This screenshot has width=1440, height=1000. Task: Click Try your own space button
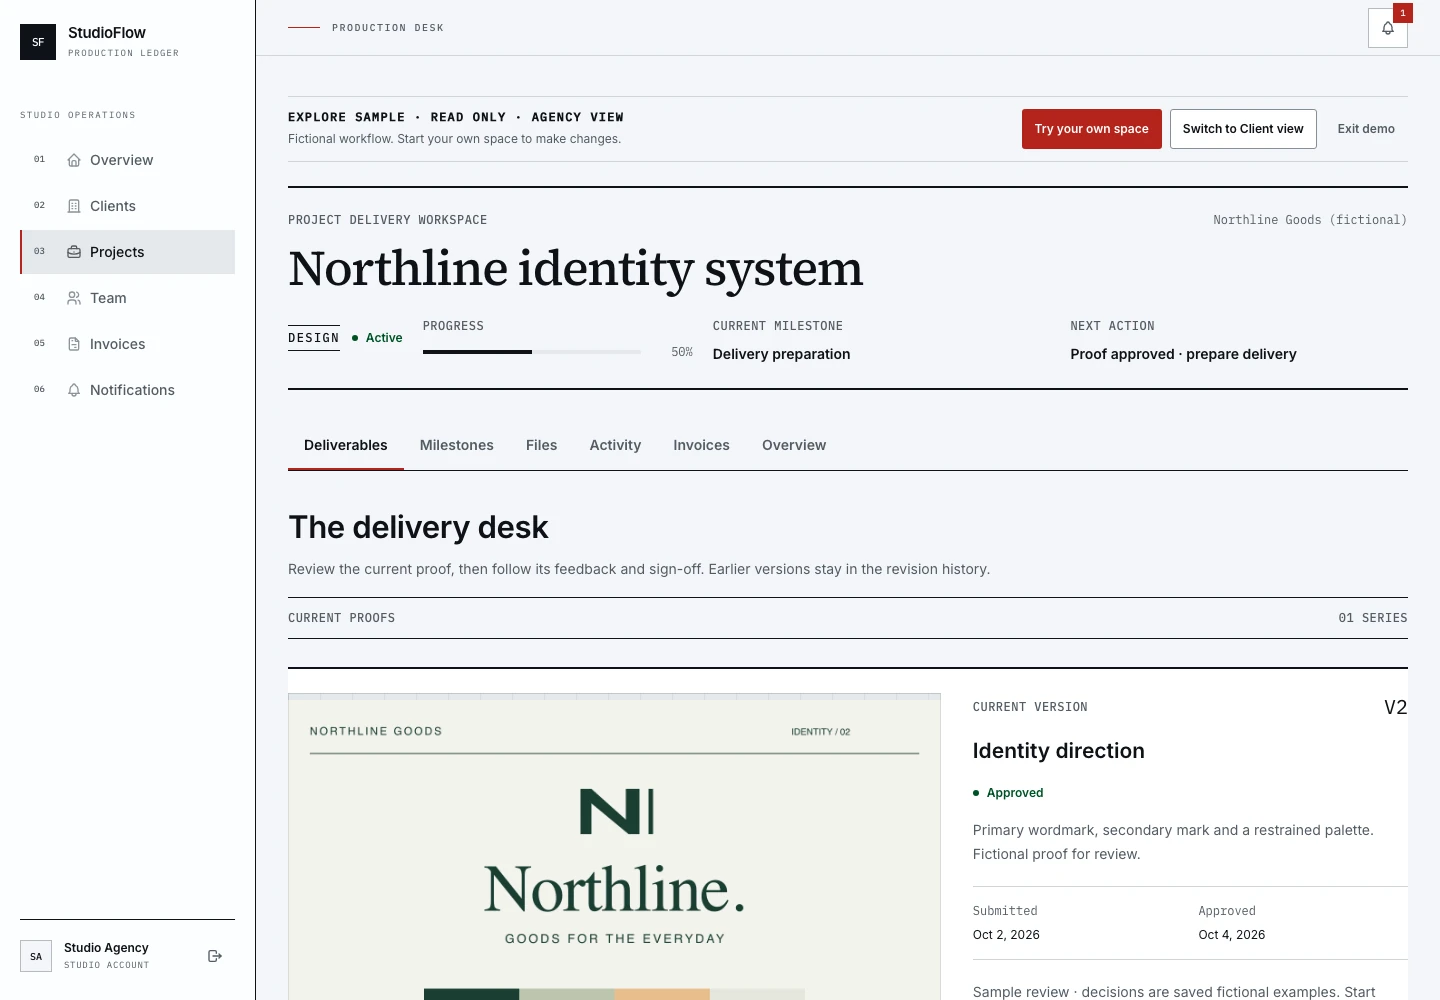[x=1092, y=129]
